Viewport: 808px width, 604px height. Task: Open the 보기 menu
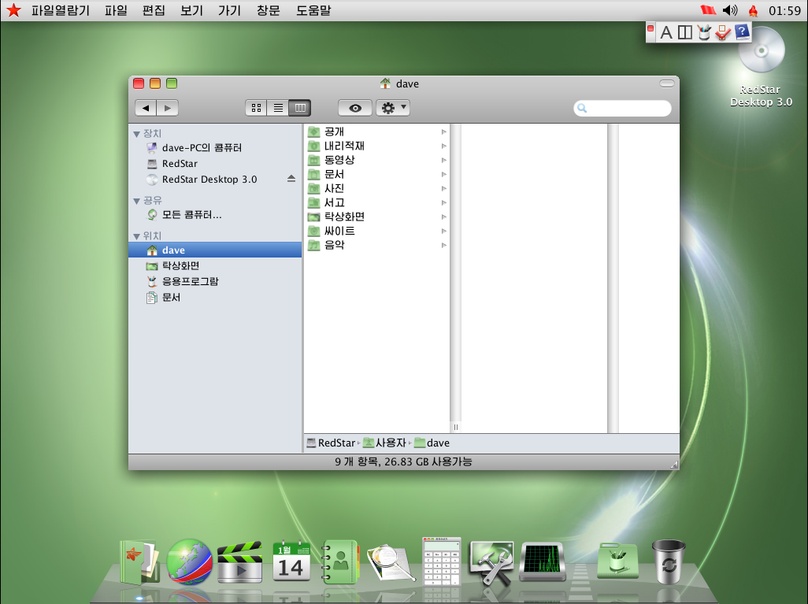tap(192, 10)
